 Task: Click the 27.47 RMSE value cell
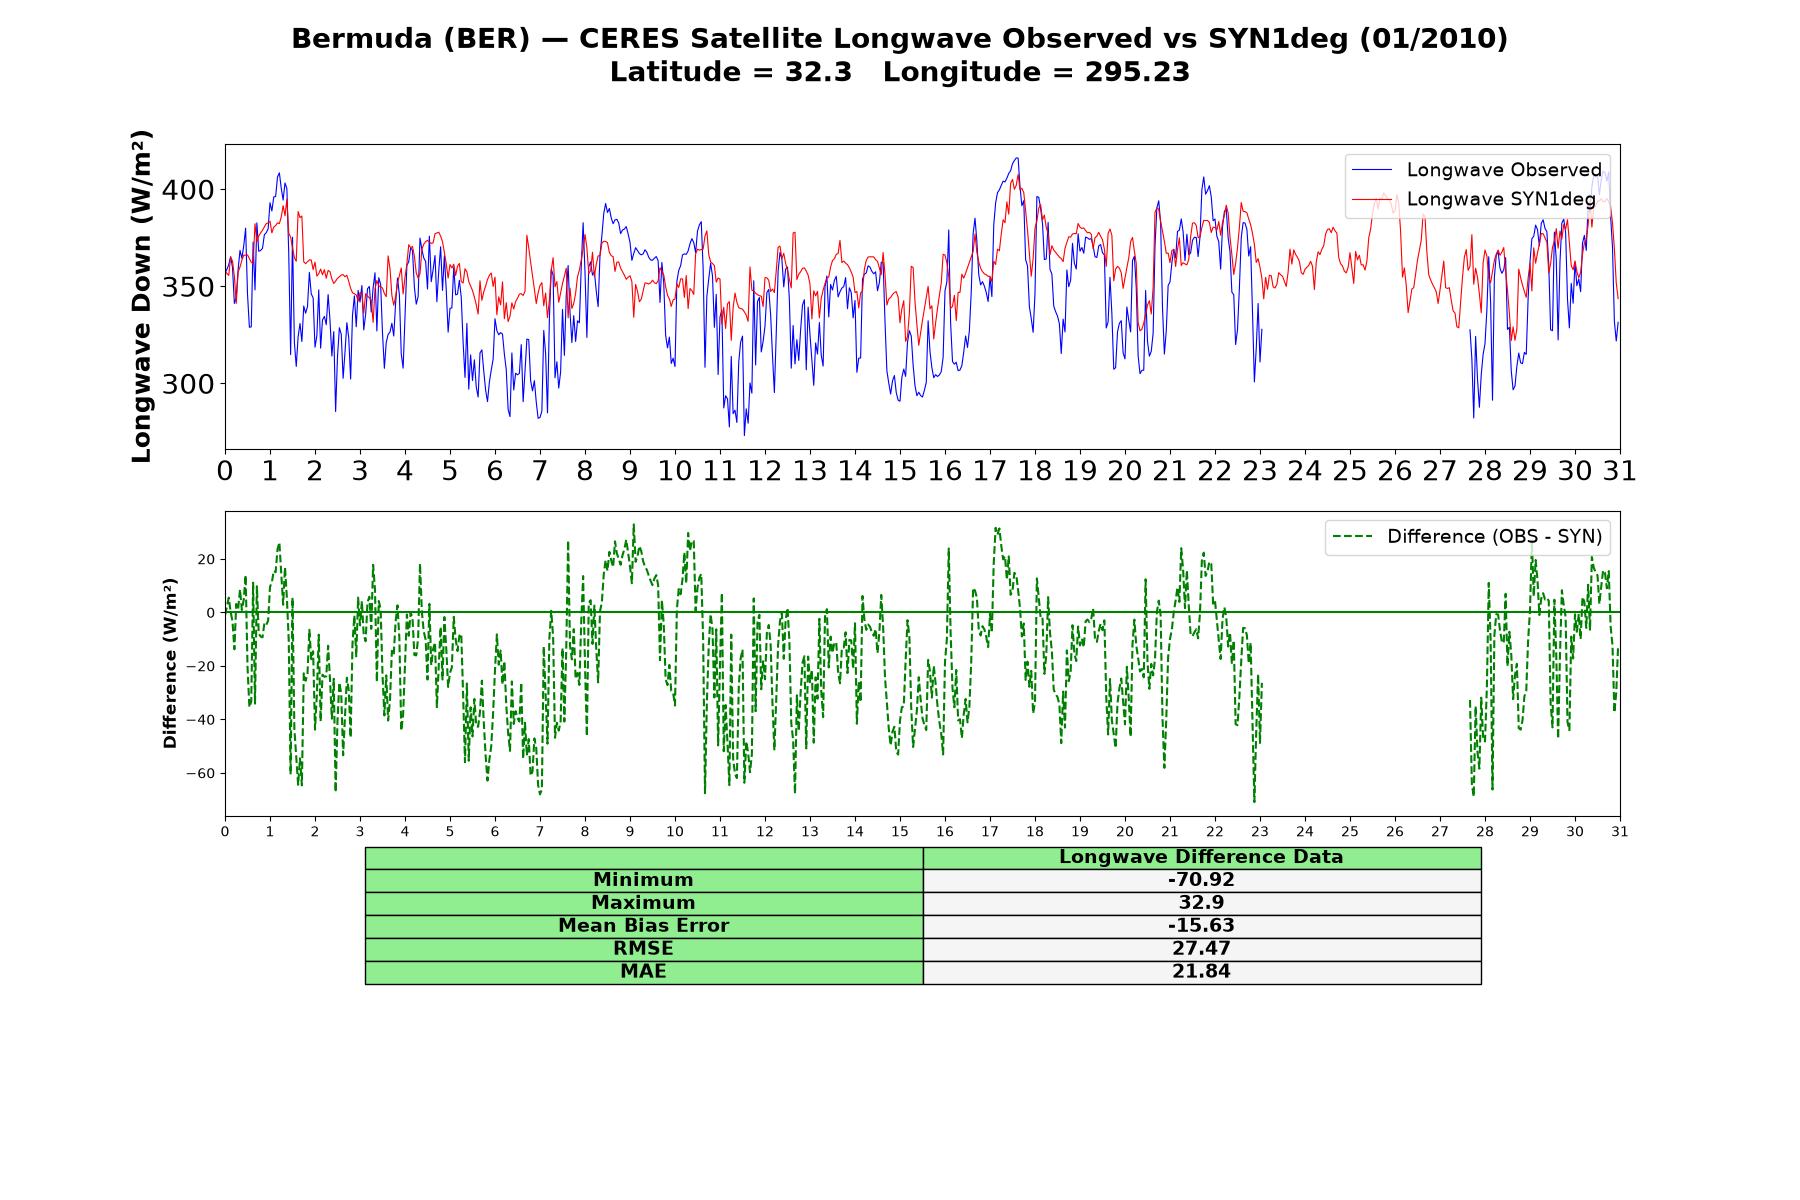pos(1201,949)
